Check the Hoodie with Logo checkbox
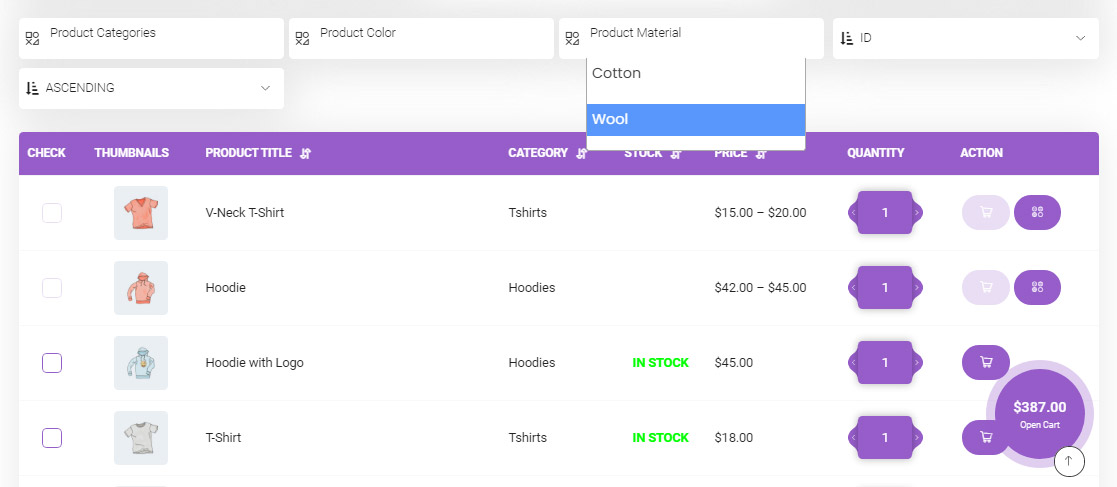1117x487 pixels. tap(52, 363)
